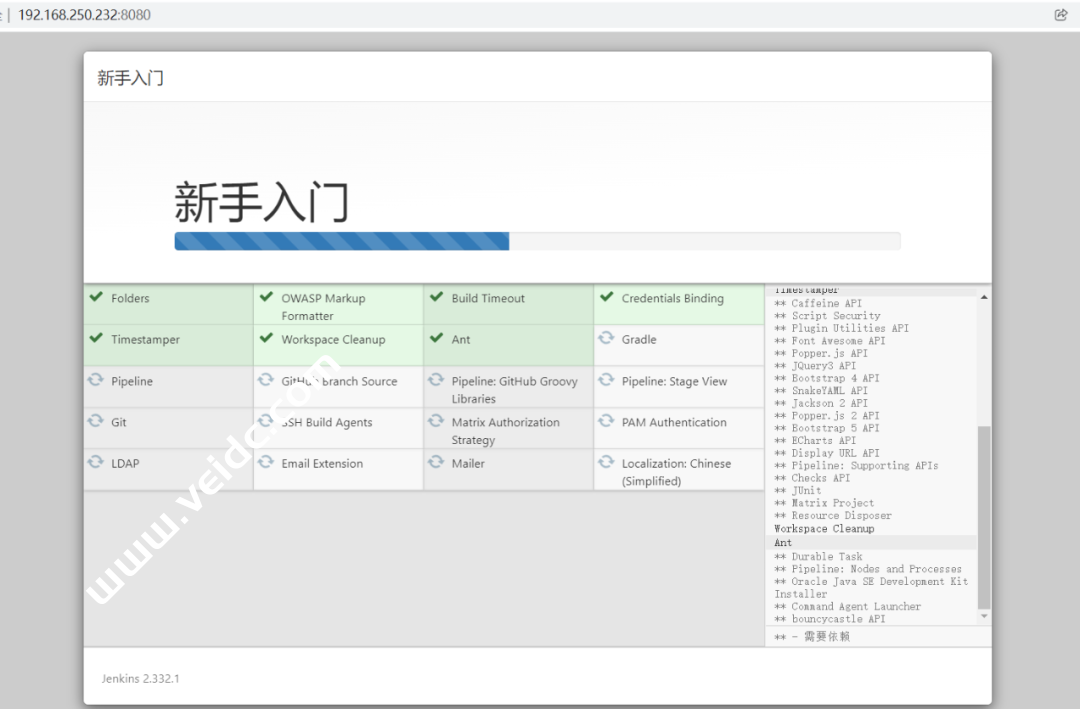The height and width of the screenshot is (709, 1080).
Task: Click the pending icon next to Mailer
Action: tap(436, 462)
